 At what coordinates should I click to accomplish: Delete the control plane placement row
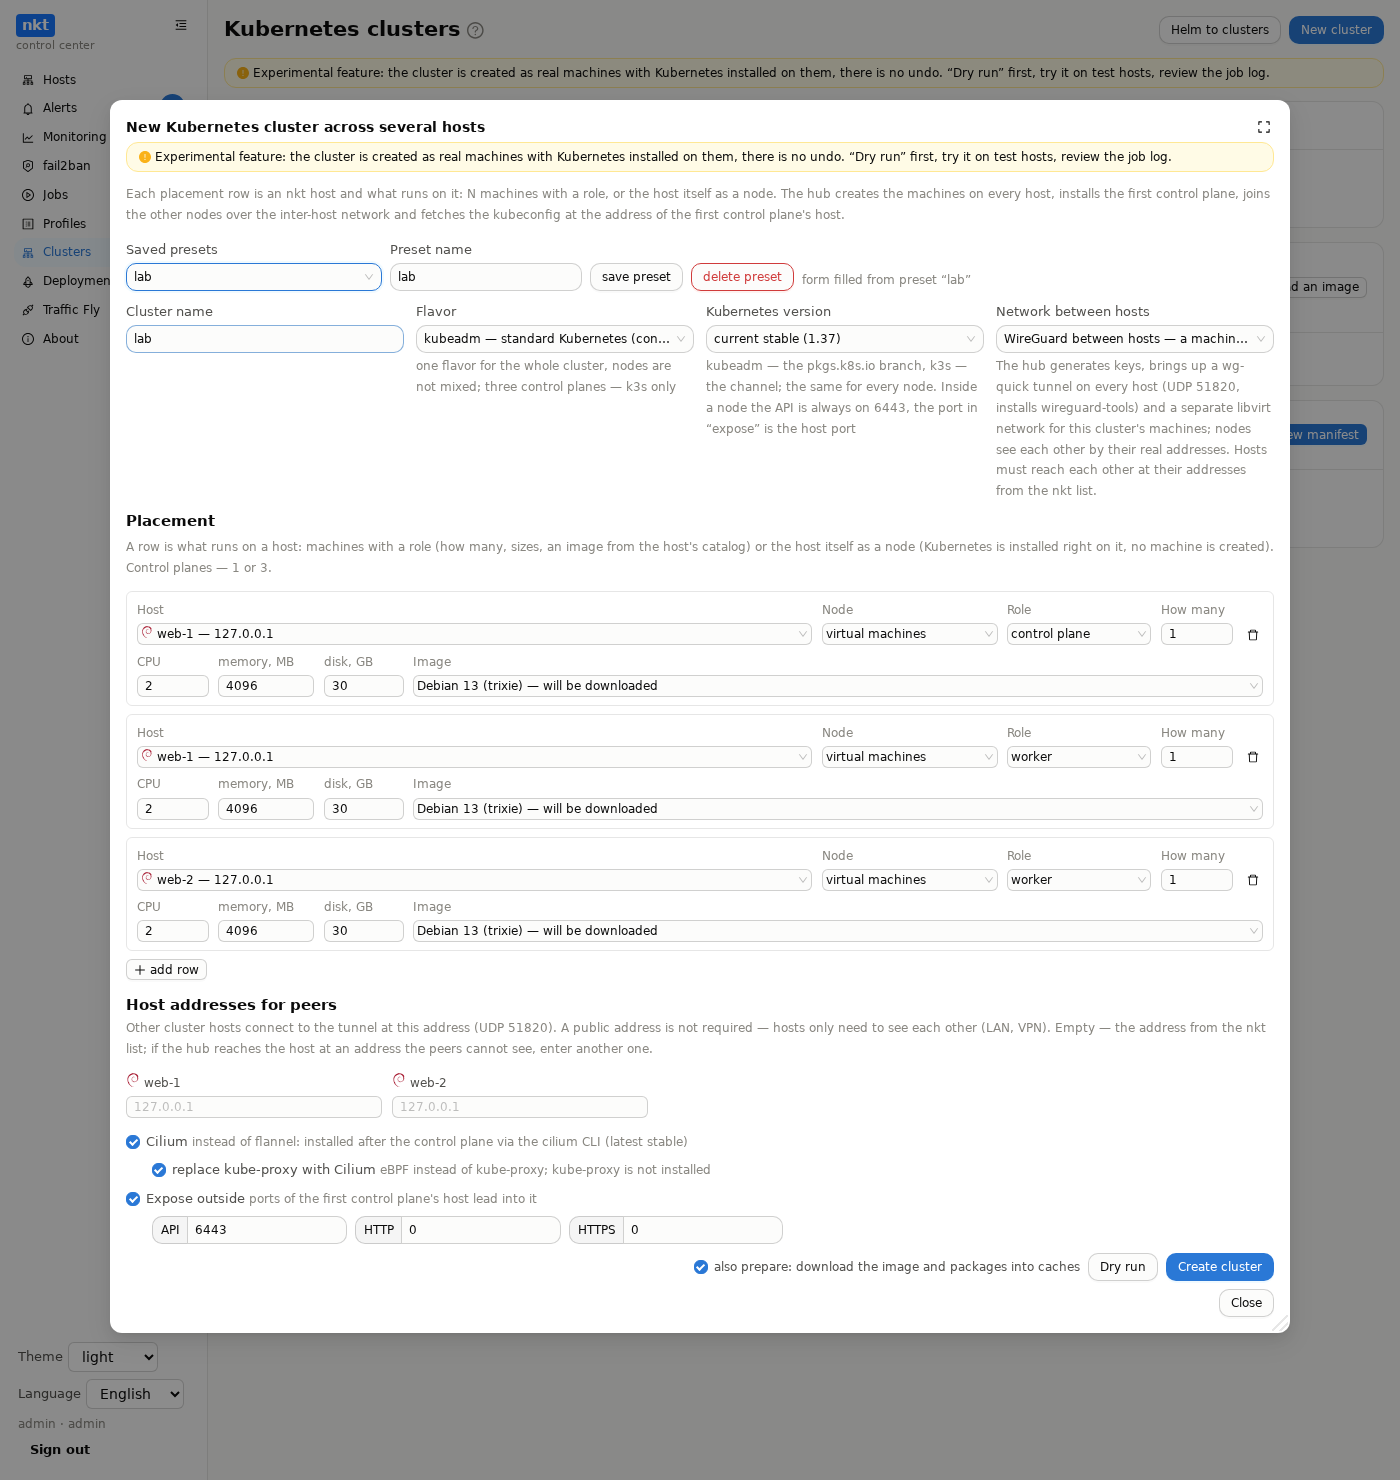click(1253, 635)
